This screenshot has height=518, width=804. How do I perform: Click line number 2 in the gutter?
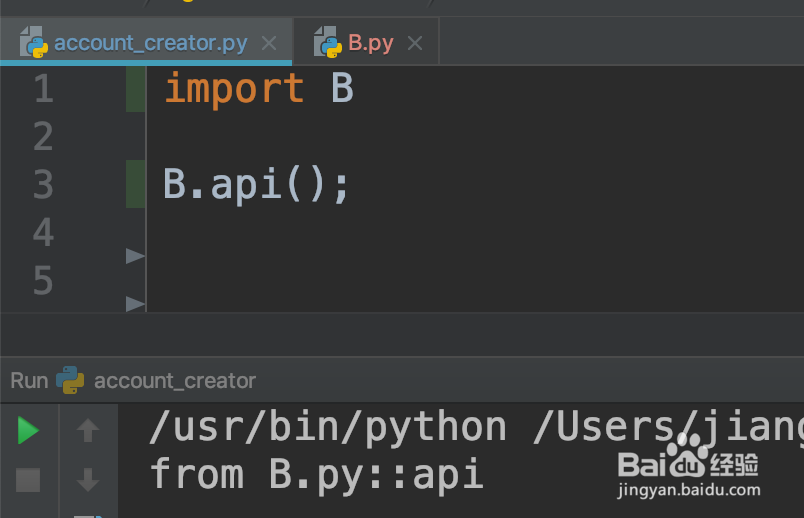44,136
